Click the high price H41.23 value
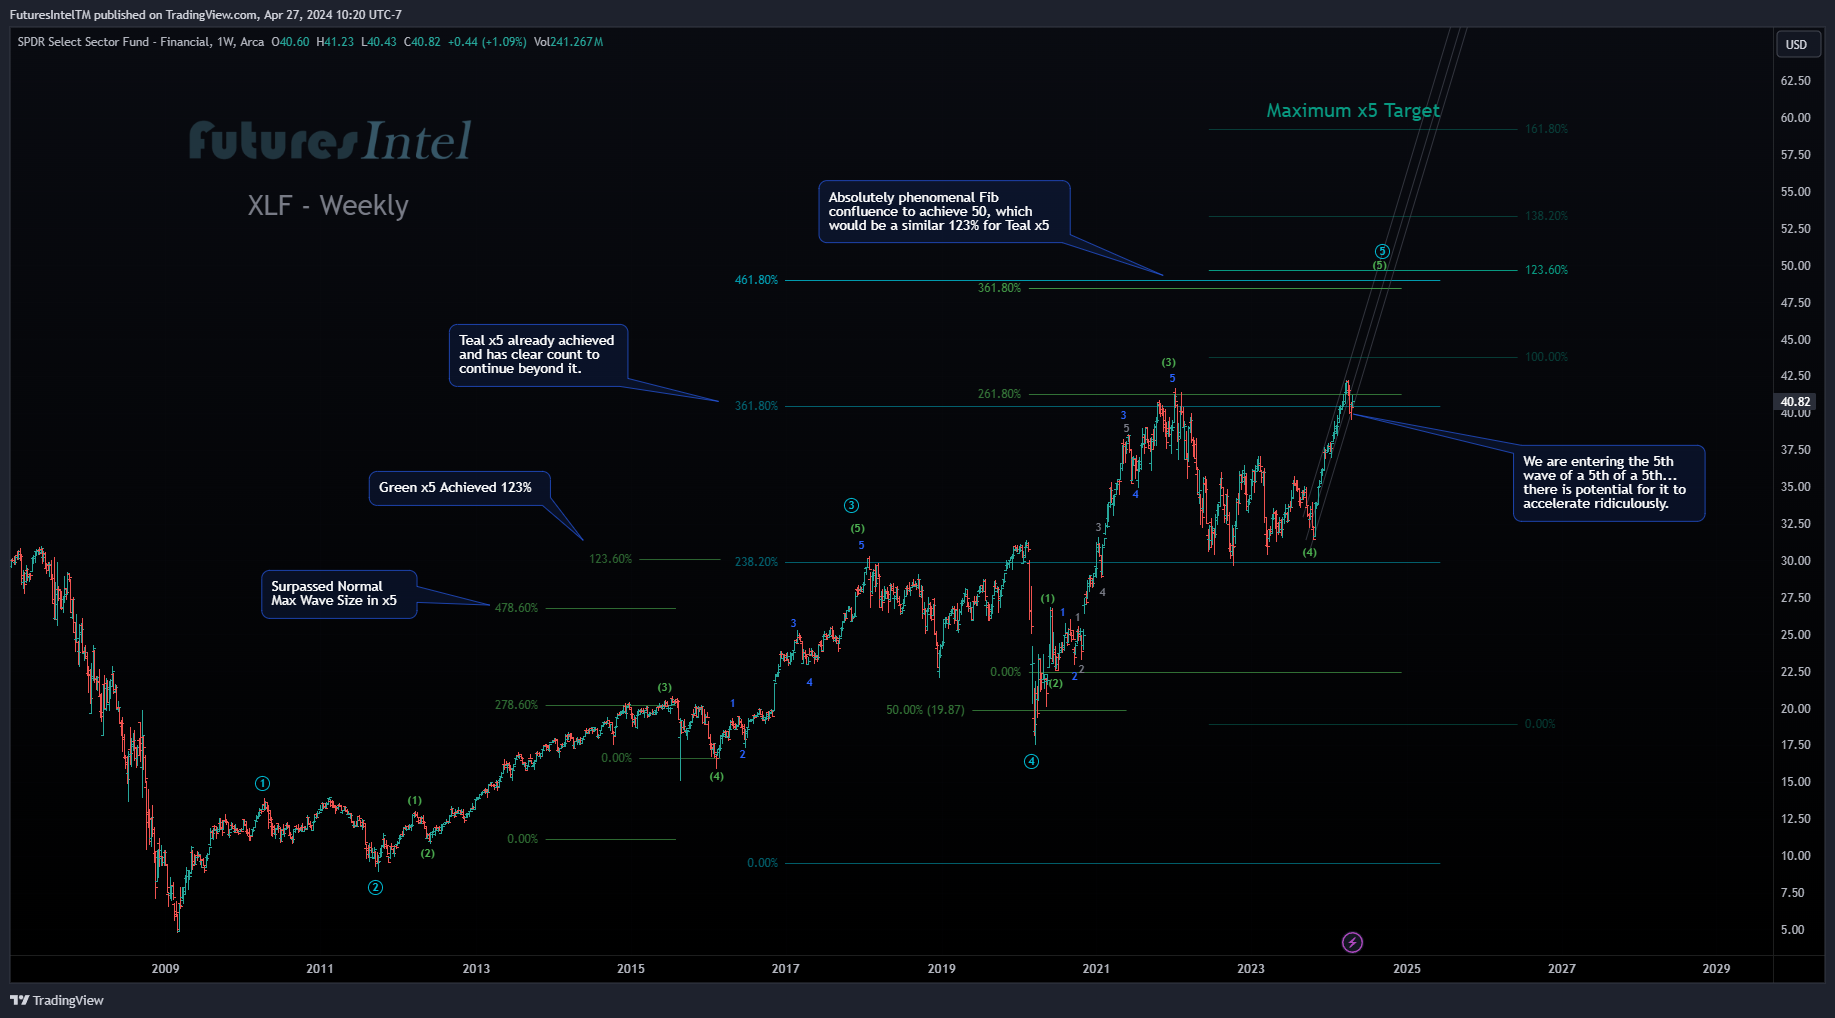Screen dimensions: 1835x1018 pos(335,42)
